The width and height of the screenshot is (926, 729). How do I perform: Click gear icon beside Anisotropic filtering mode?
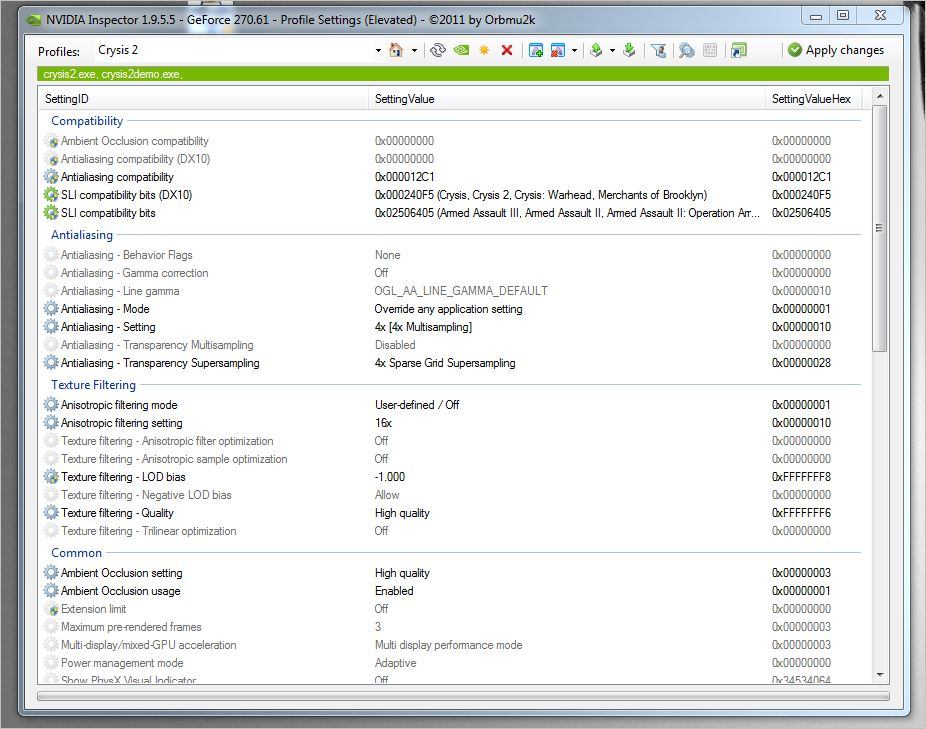point(51,405)
